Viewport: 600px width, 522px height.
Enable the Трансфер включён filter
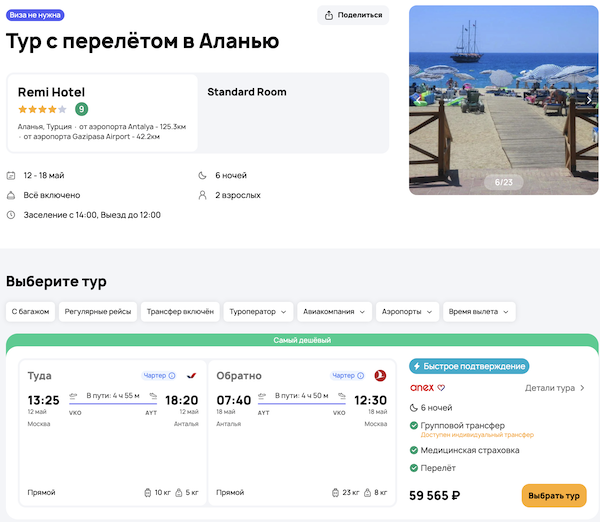[x=180, y=311]
